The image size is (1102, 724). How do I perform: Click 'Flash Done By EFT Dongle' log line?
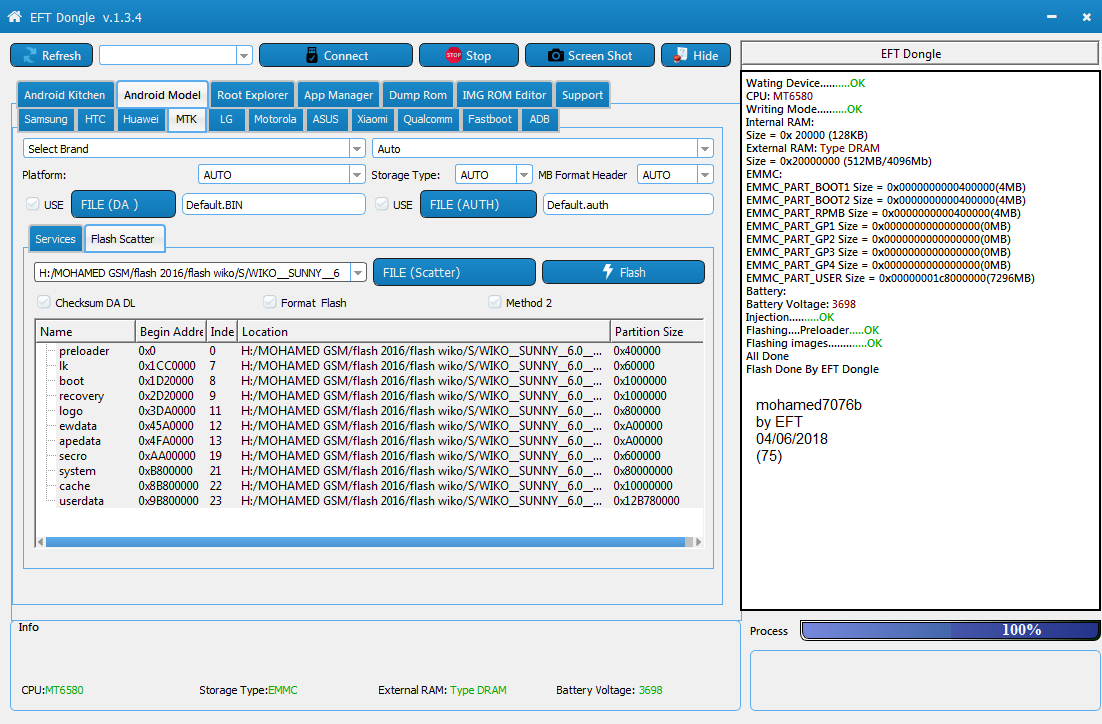tap(812, 369)
